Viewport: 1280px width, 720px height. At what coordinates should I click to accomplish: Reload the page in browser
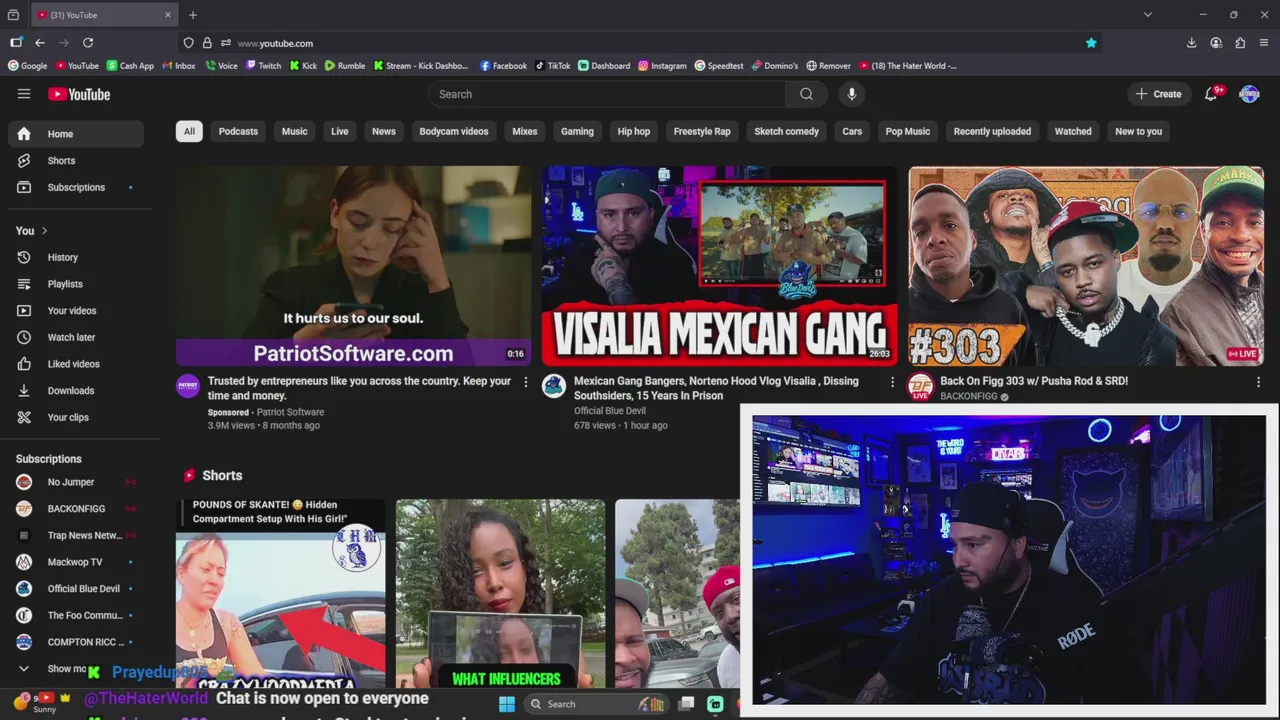[x=88, y=43]
